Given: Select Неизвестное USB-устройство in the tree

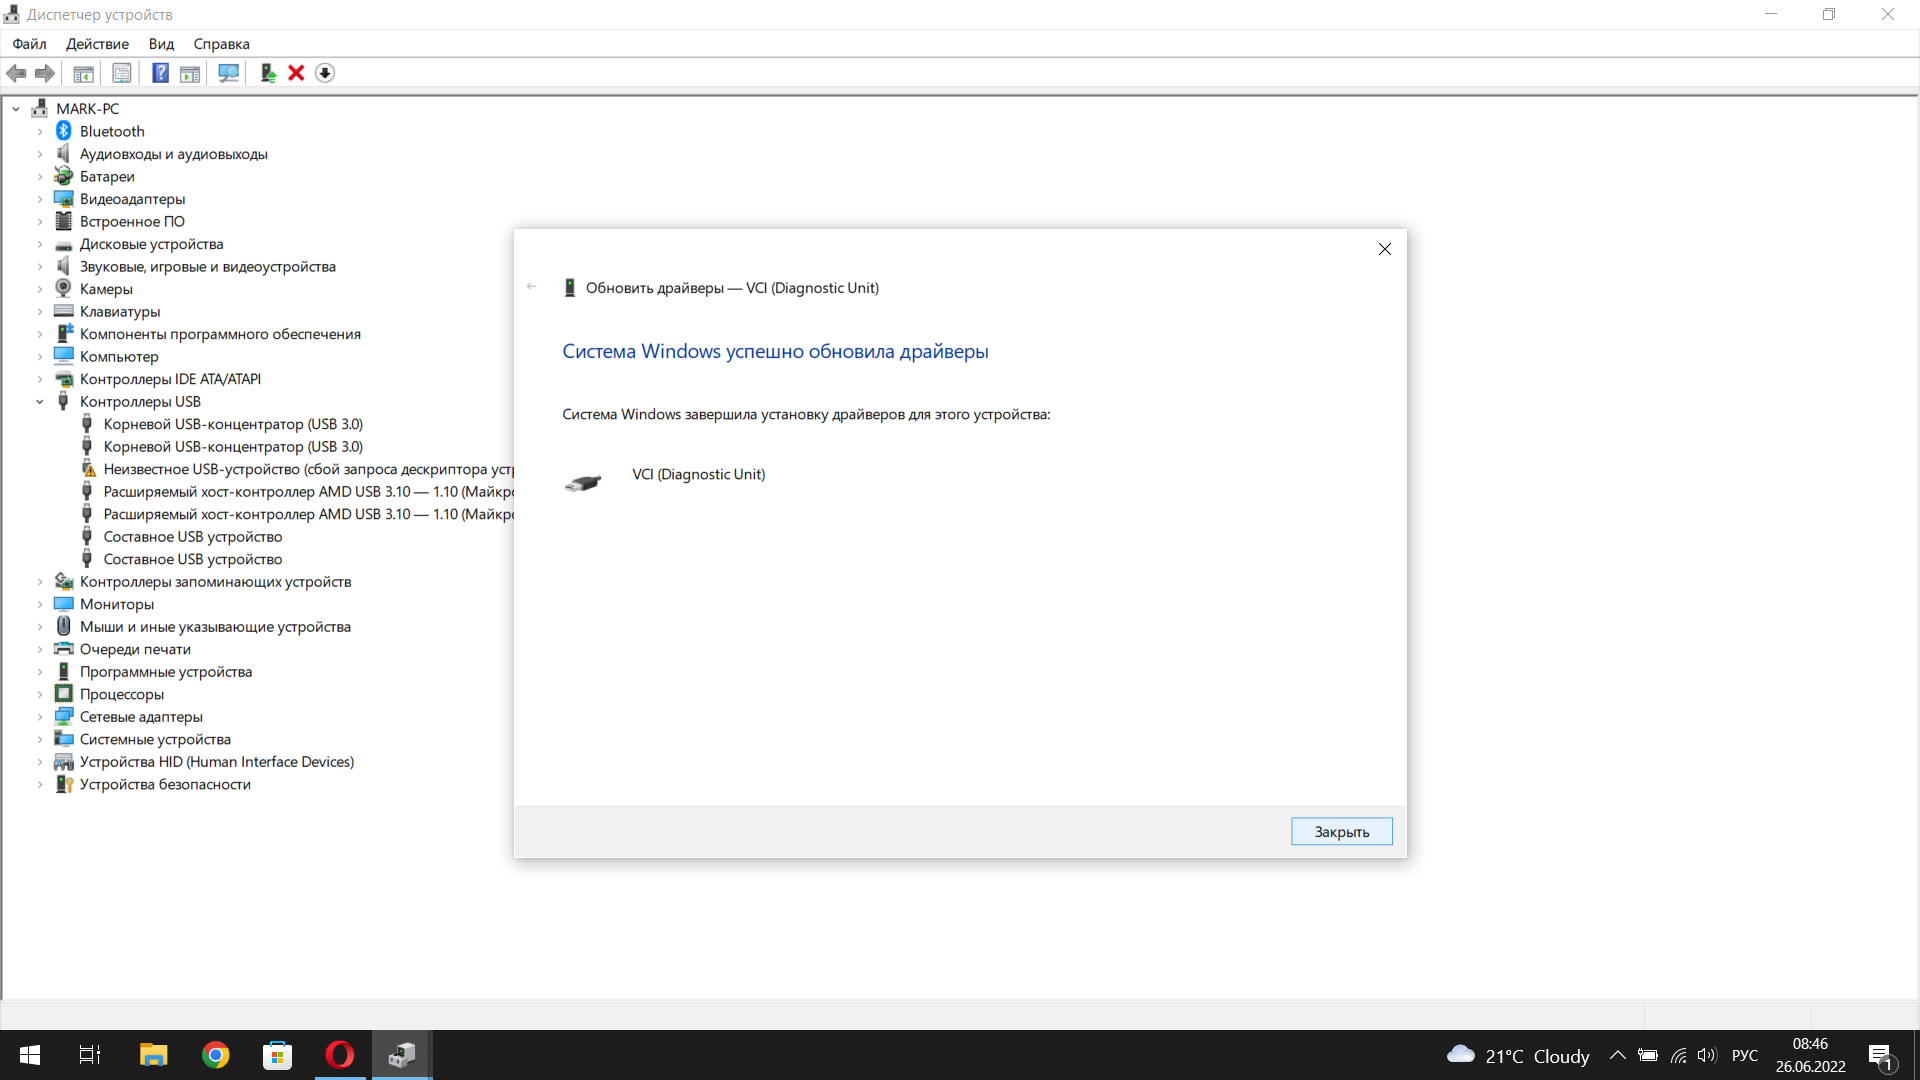Looking at the screenshot, I should [x=300, y=469].
